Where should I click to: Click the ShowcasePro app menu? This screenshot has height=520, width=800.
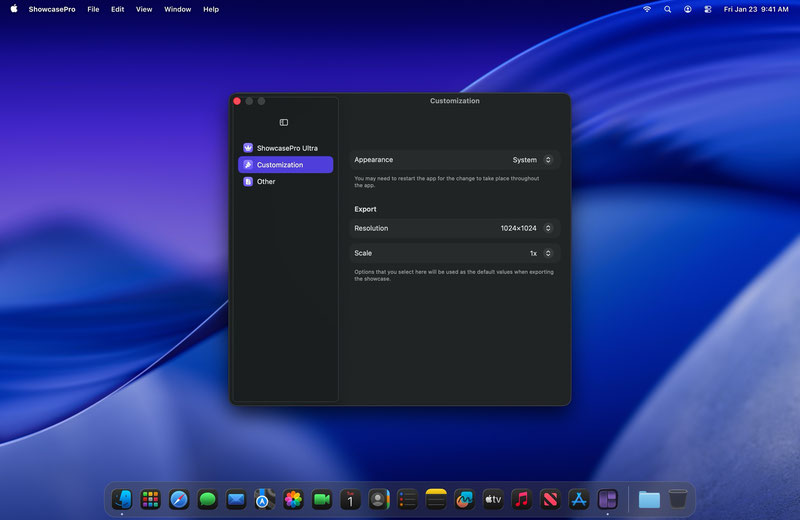click(52, 9)
